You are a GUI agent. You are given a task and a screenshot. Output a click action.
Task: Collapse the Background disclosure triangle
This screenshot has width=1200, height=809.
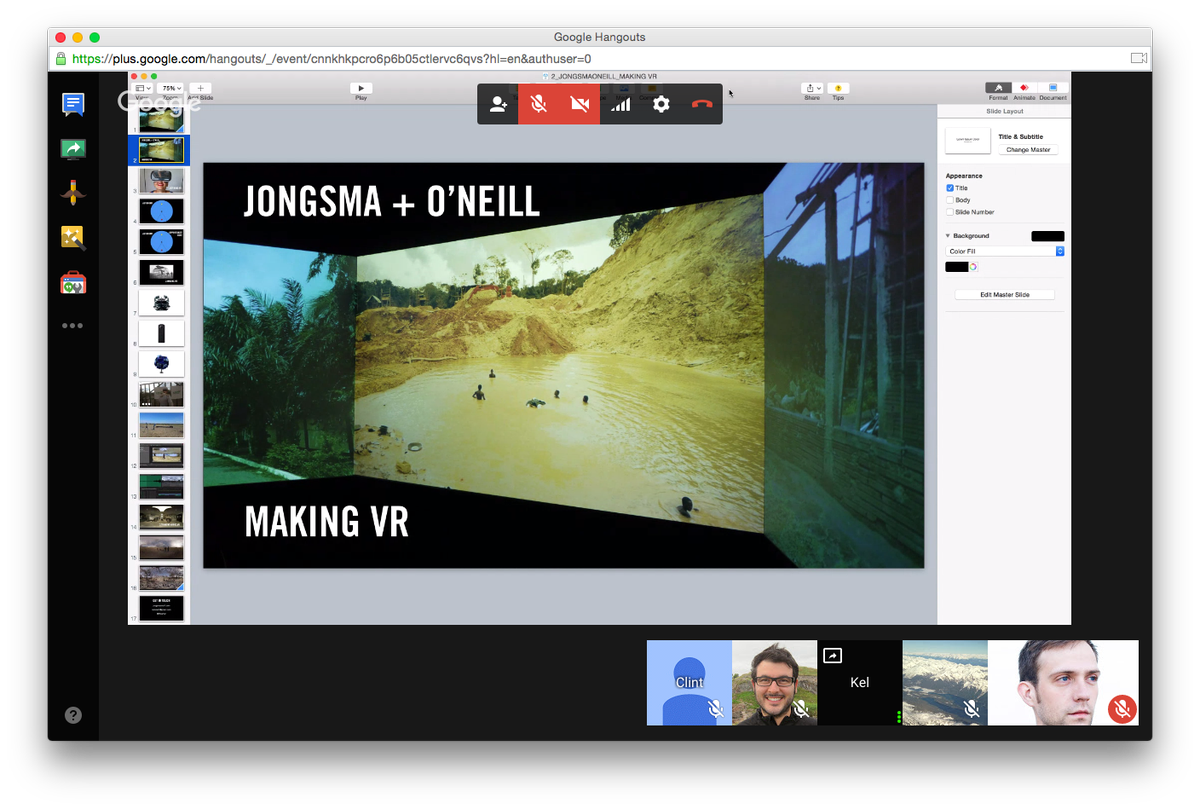[x=947, y=236]
